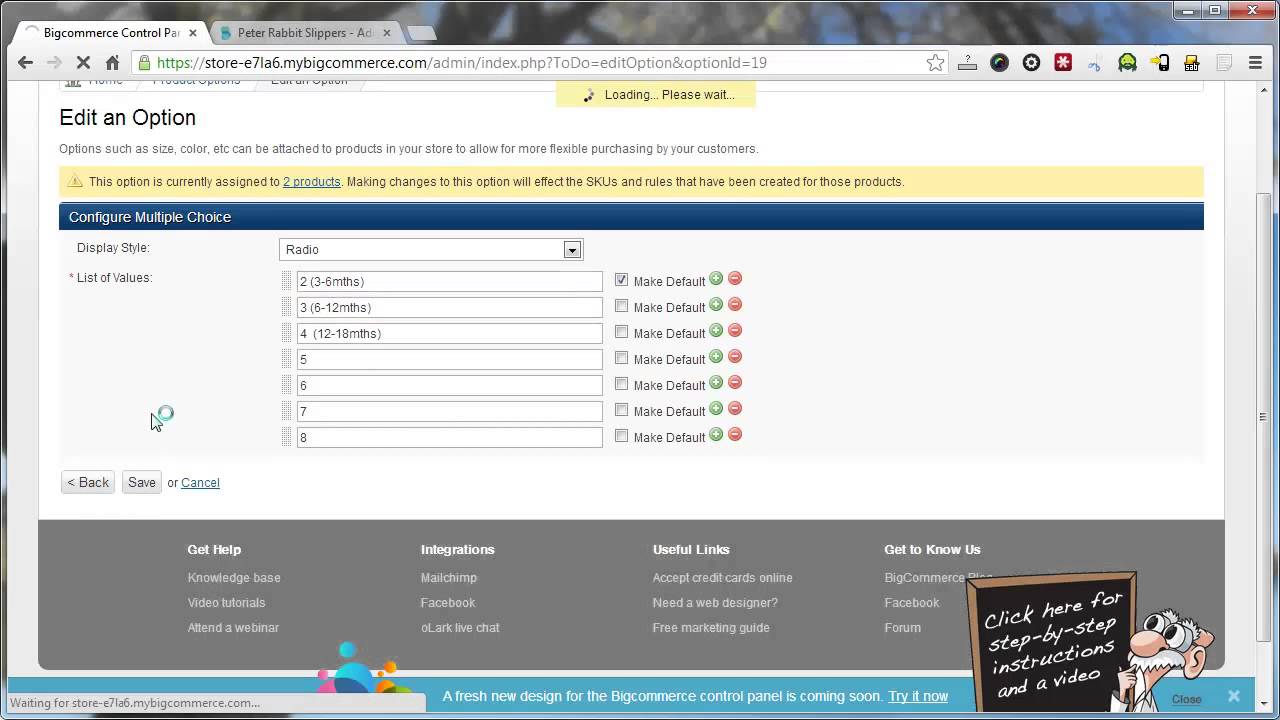Viewport: 1280px width, 720px height.
Task: Click the green plus beside value 7
Action: click(x=716, y=409)
